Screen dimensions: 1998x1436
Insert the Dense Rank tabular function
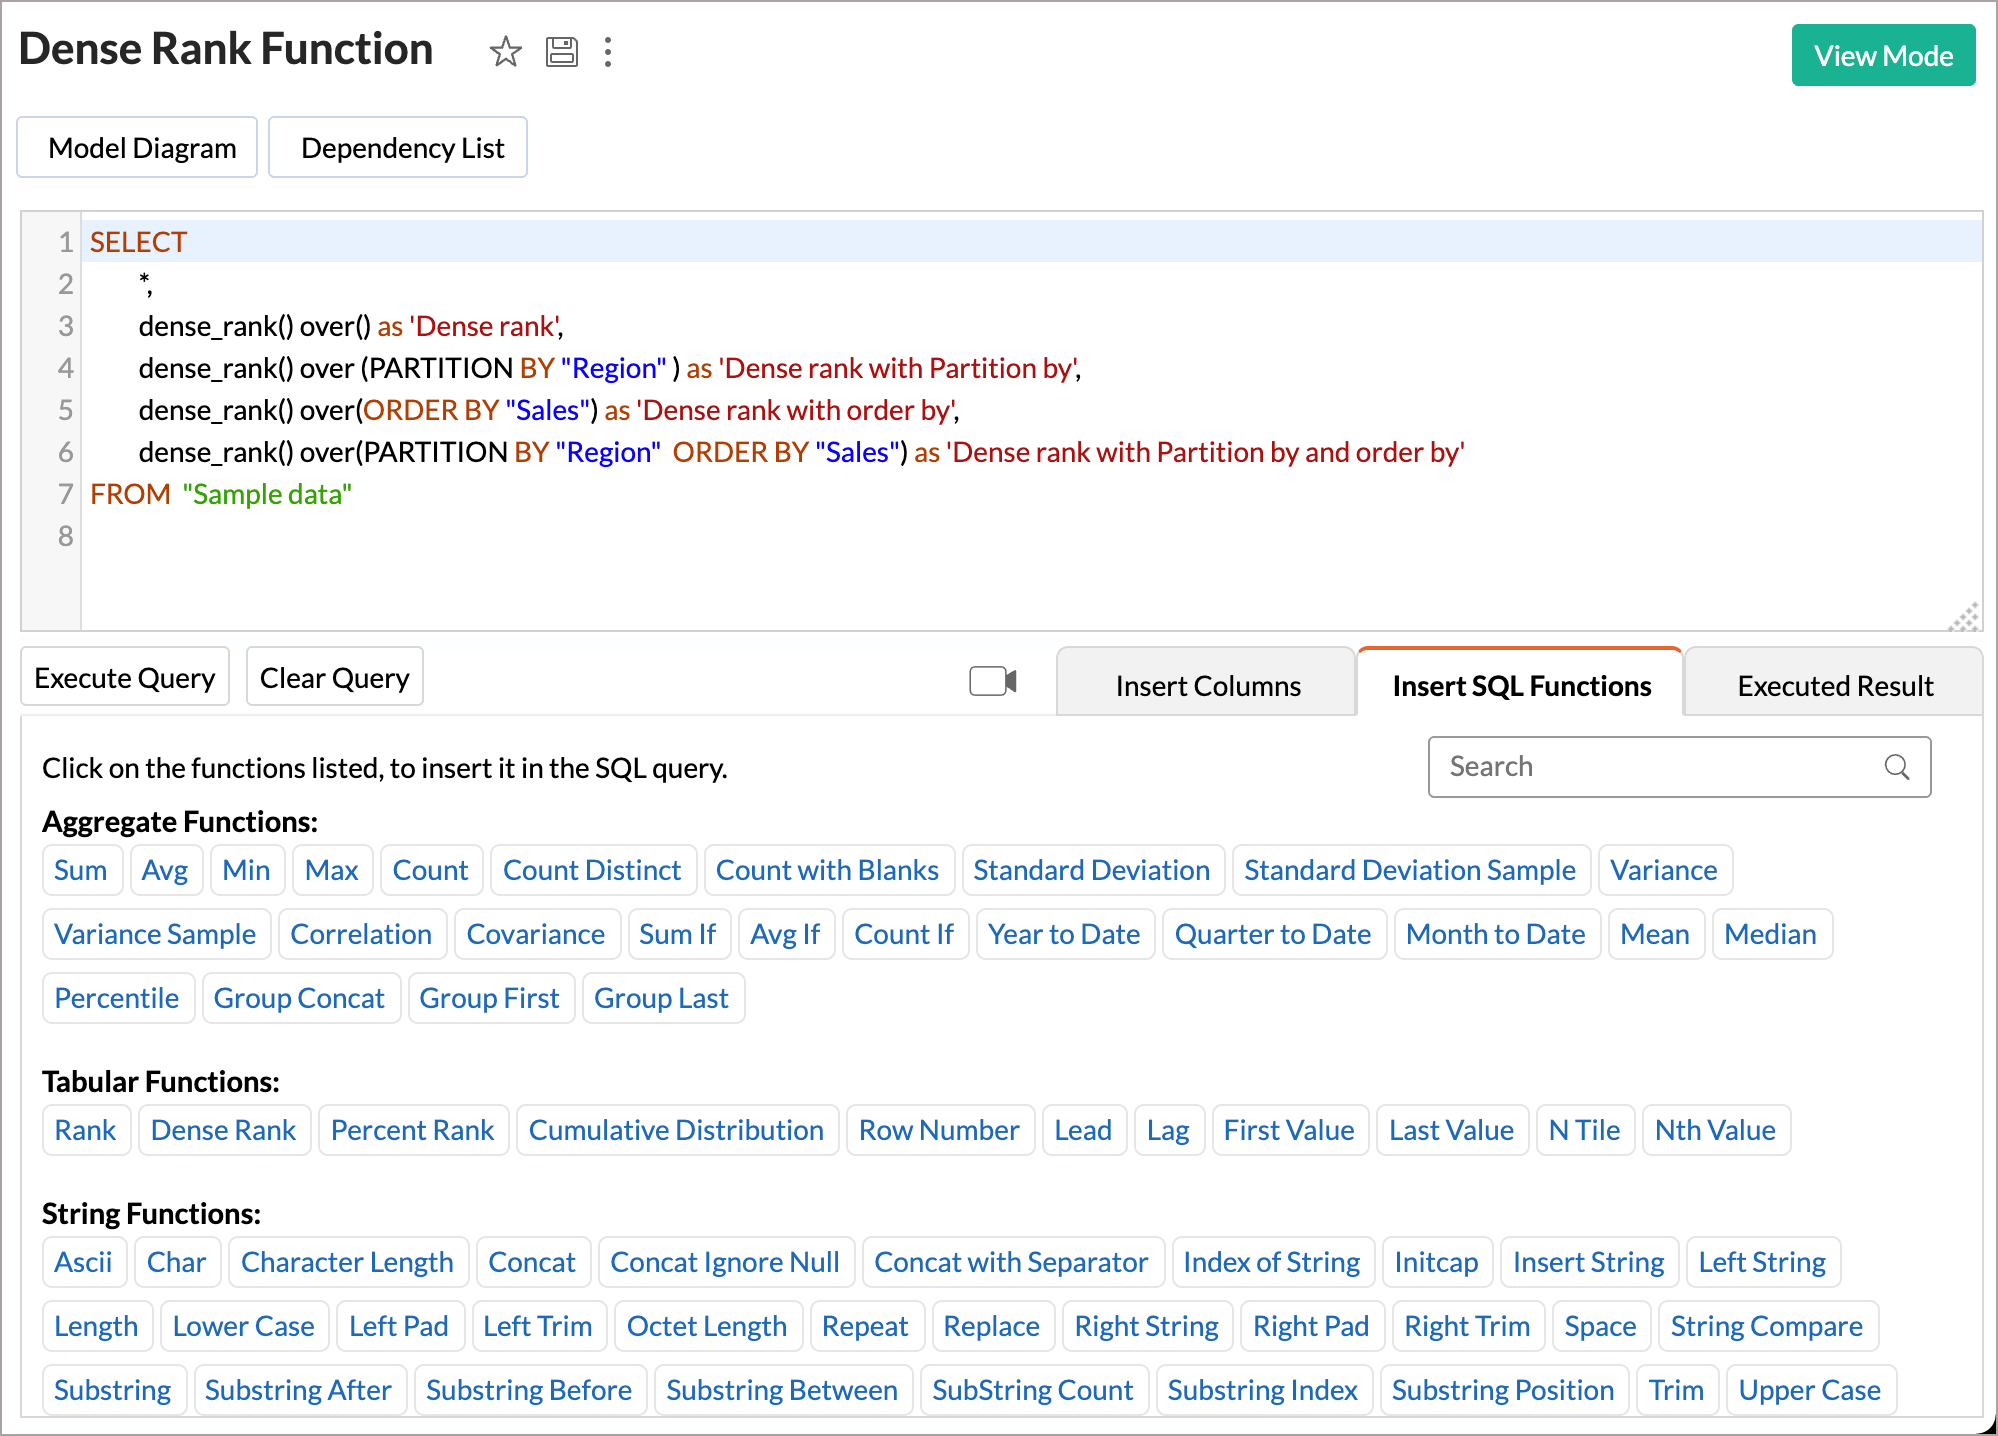(223, 1129)
